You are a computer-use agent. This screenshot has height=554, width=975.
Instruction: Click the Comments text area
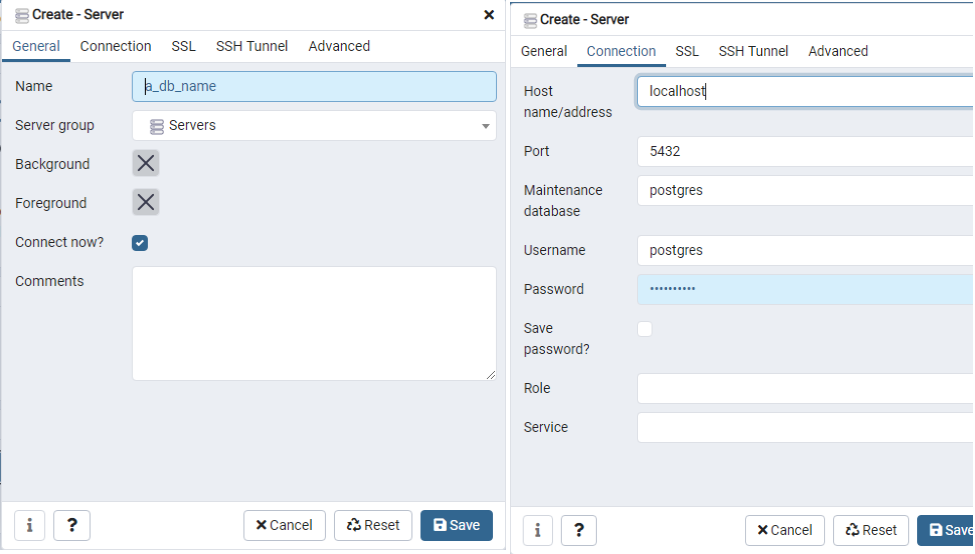pyautogui.click(x=314, y=323)
